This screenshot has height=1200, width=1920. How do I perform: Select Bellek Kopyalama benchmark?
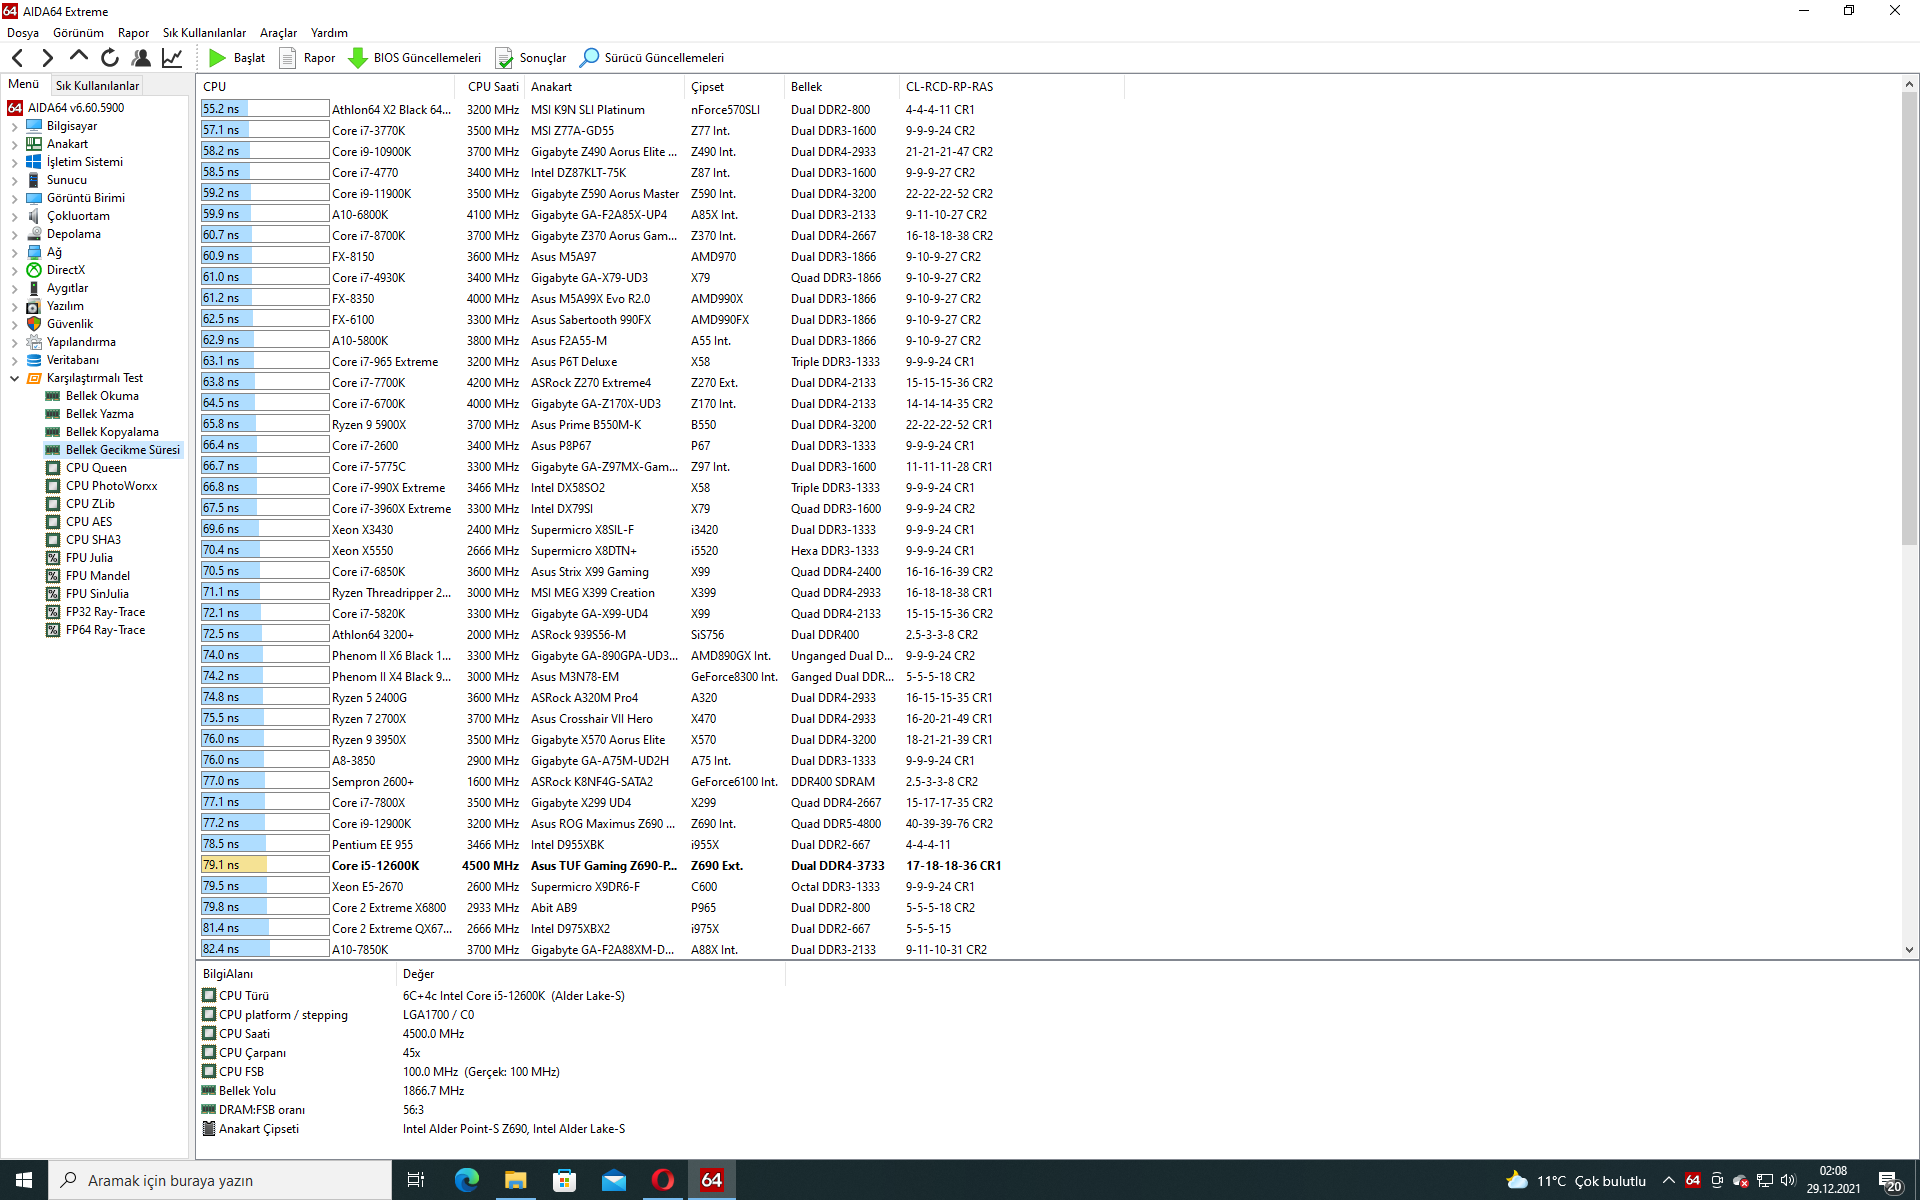point(112,432)
